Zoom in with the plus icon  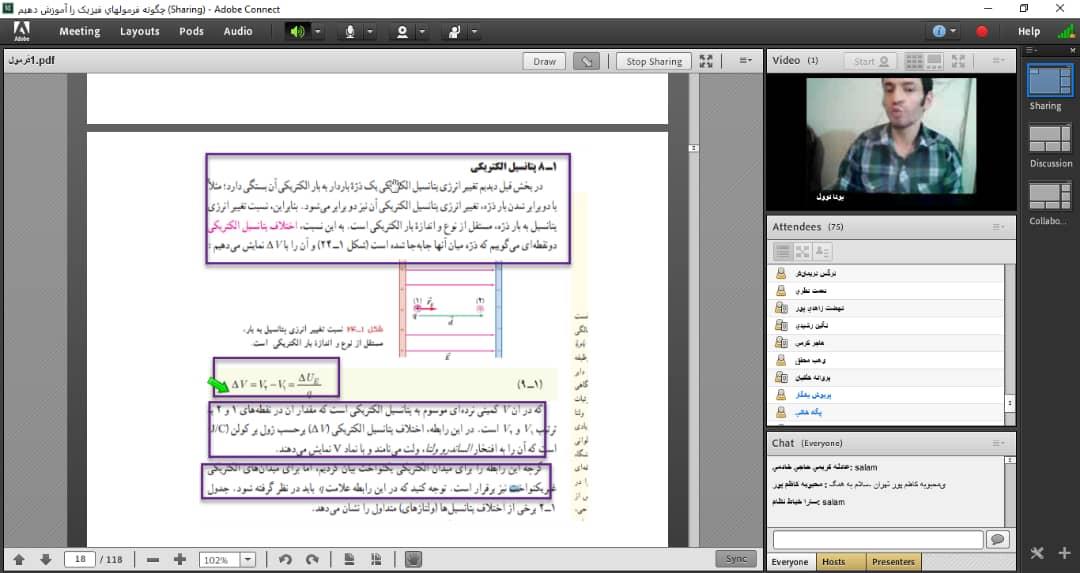[x=180, y=560]
